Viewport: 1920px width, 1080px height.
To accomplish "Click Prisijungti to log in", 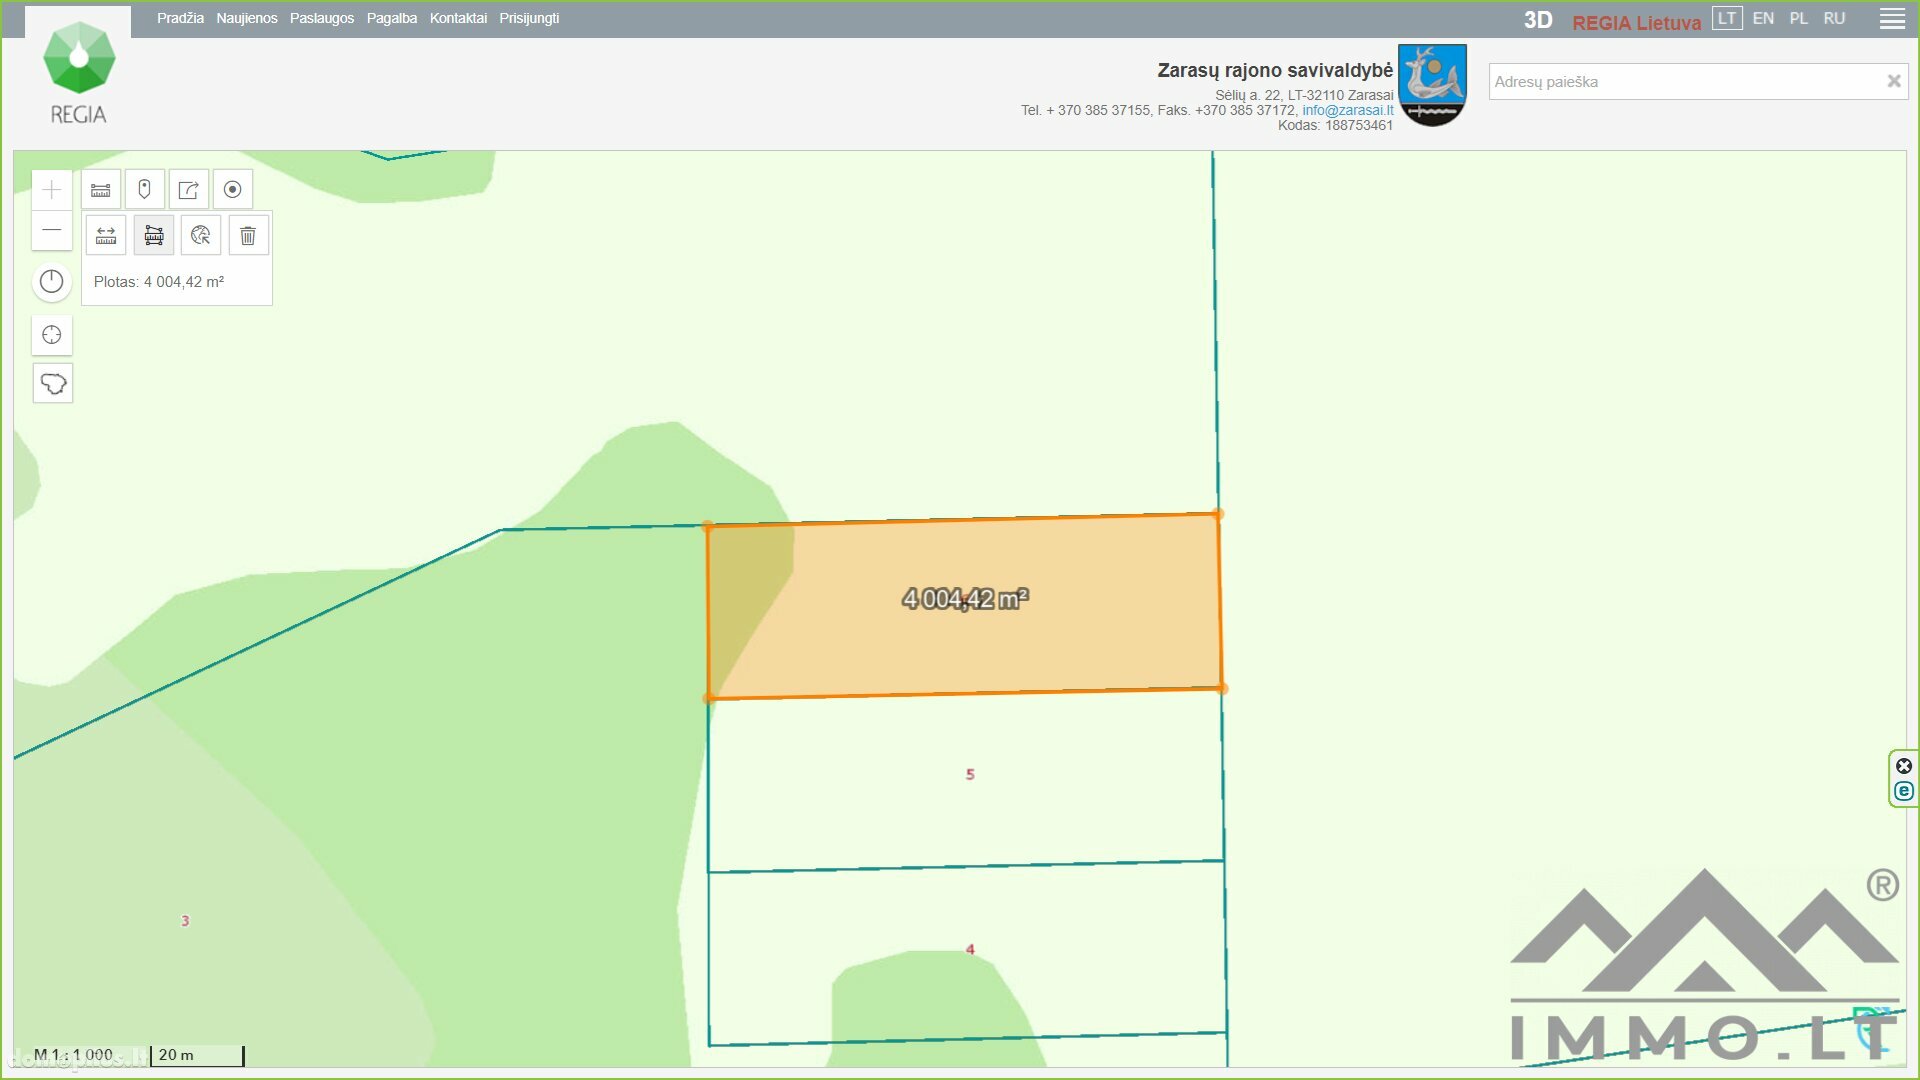I will pyautogui.click(x=529, y=18).
